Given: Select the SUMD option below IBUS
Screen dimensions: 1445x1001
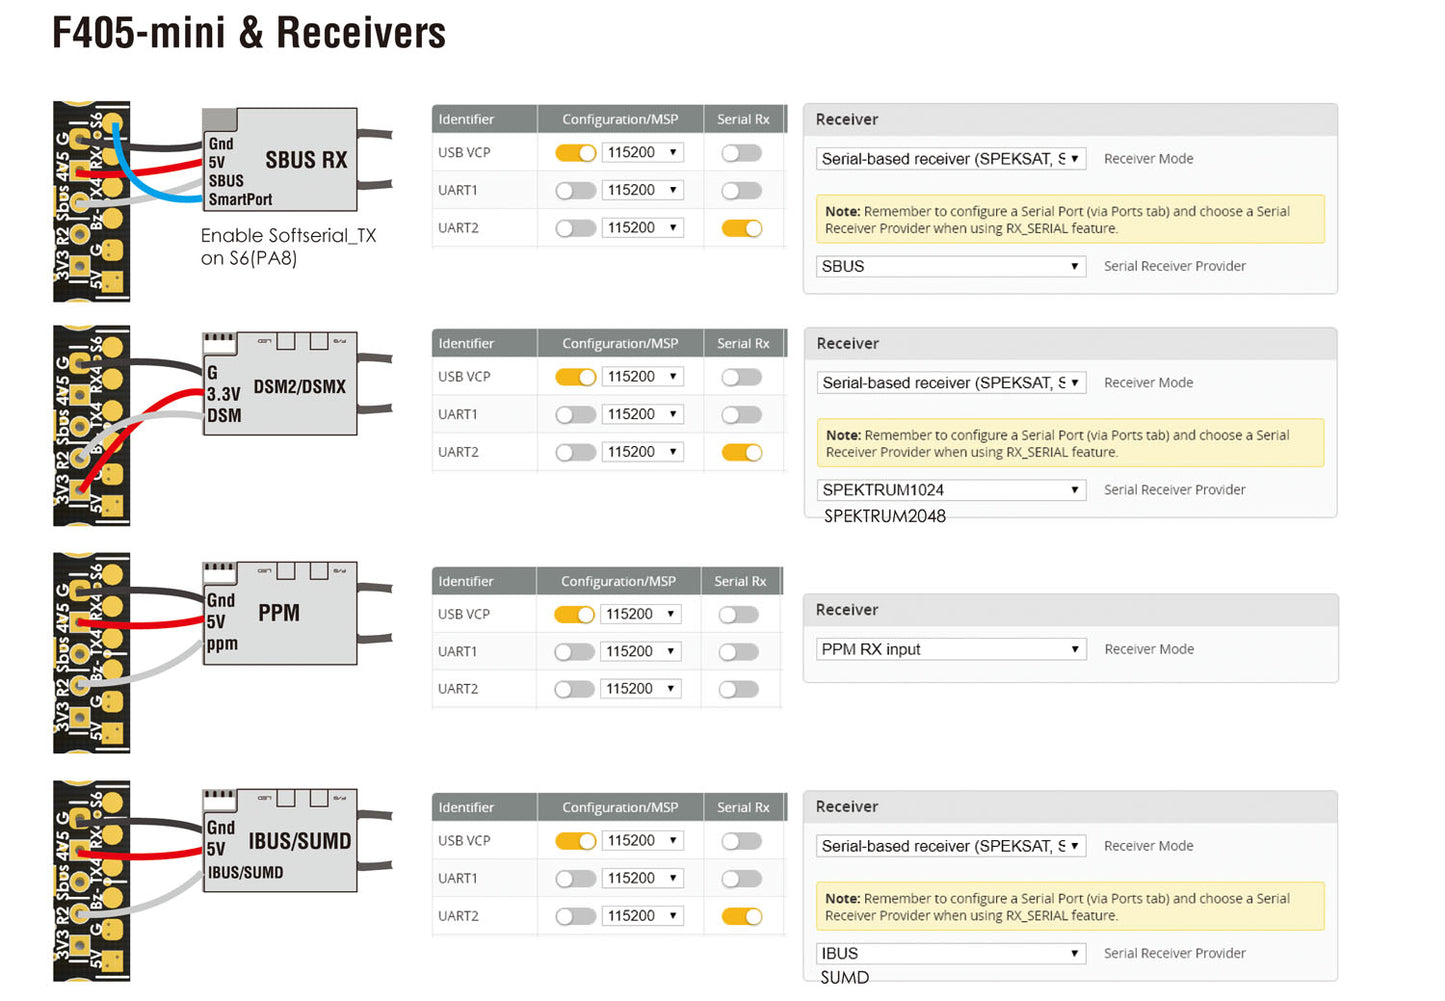Looking at the screenshot, I should click(x=845, y=977).
